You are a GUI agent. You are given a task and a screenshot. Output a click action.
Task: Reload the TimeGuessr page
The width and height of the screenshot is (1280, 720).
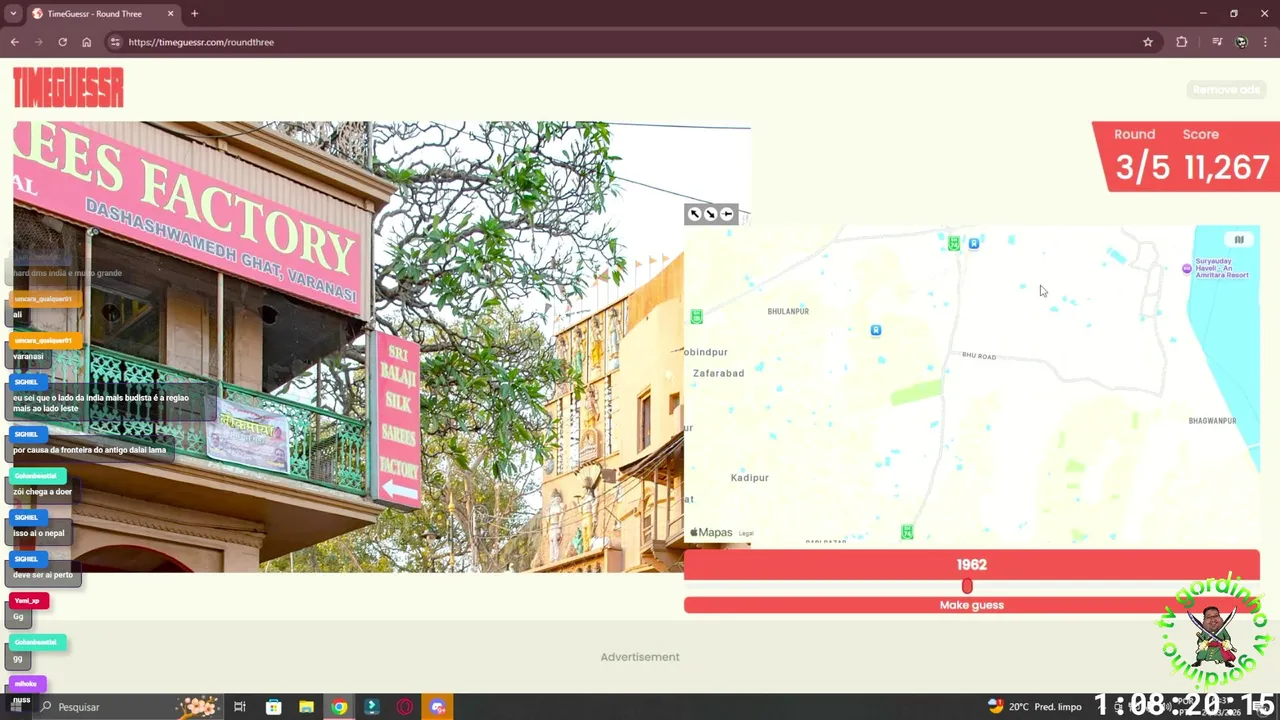(x=62, y=42)
